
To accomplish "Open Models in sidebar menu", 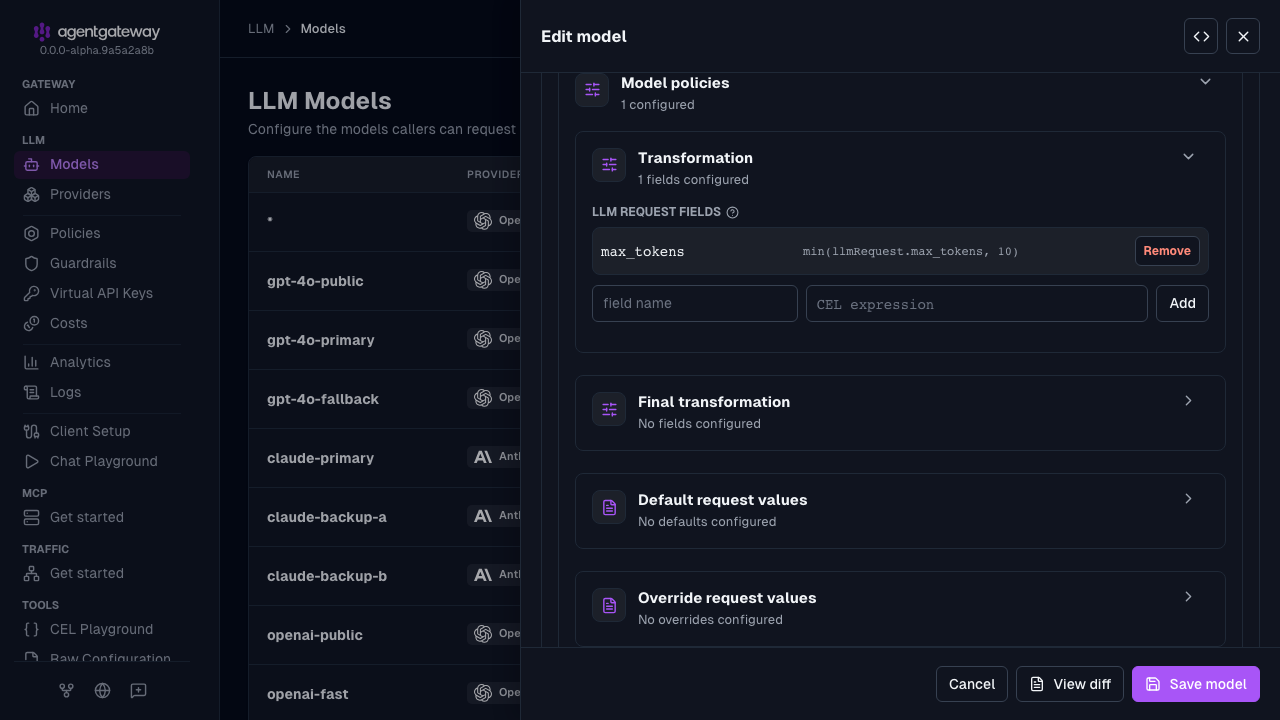I will [x=102, y=164].
